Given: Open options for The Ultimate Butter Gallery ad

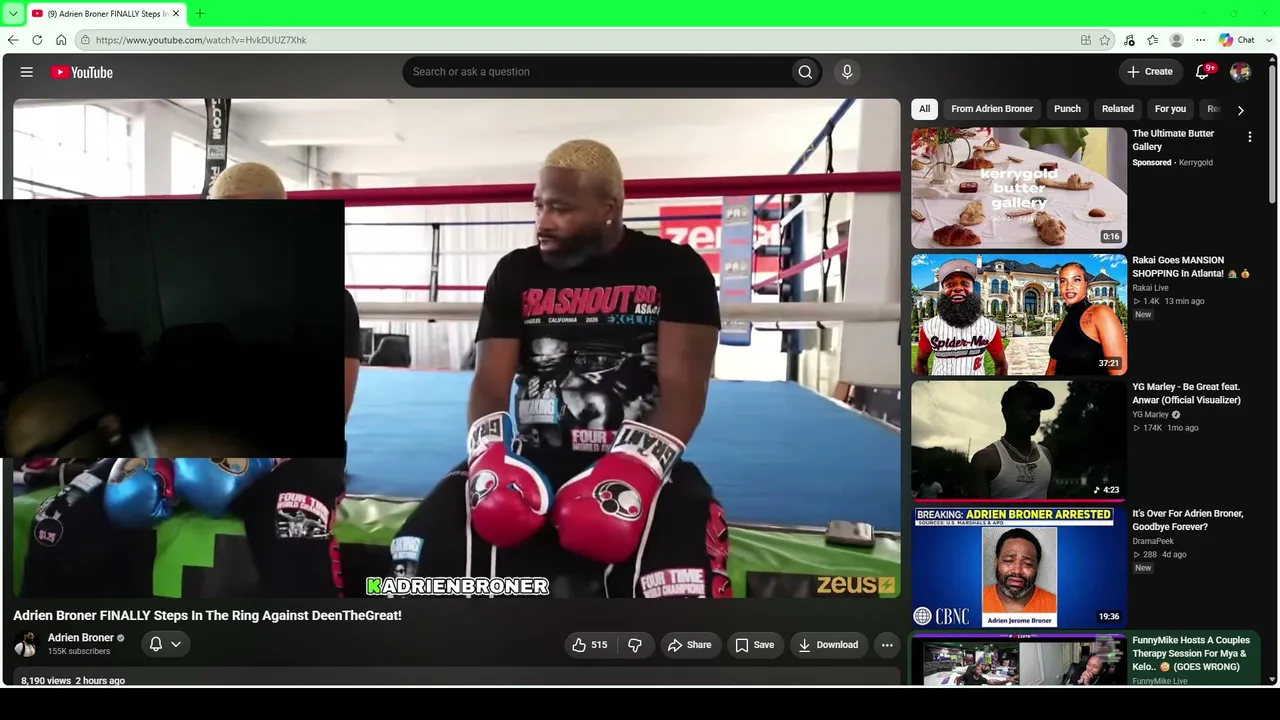Looking at the screenshot, I should [1249, 137].
